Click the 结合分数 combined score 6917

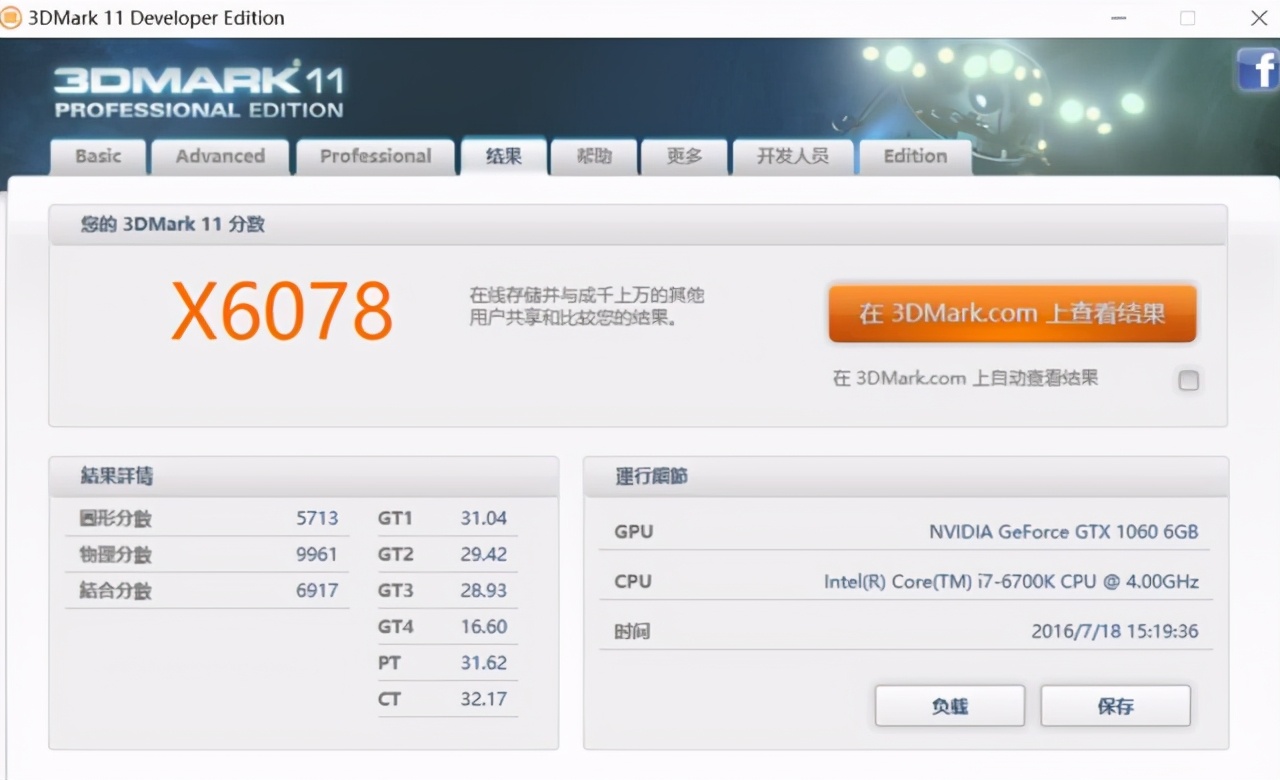(x=317, y=590)
